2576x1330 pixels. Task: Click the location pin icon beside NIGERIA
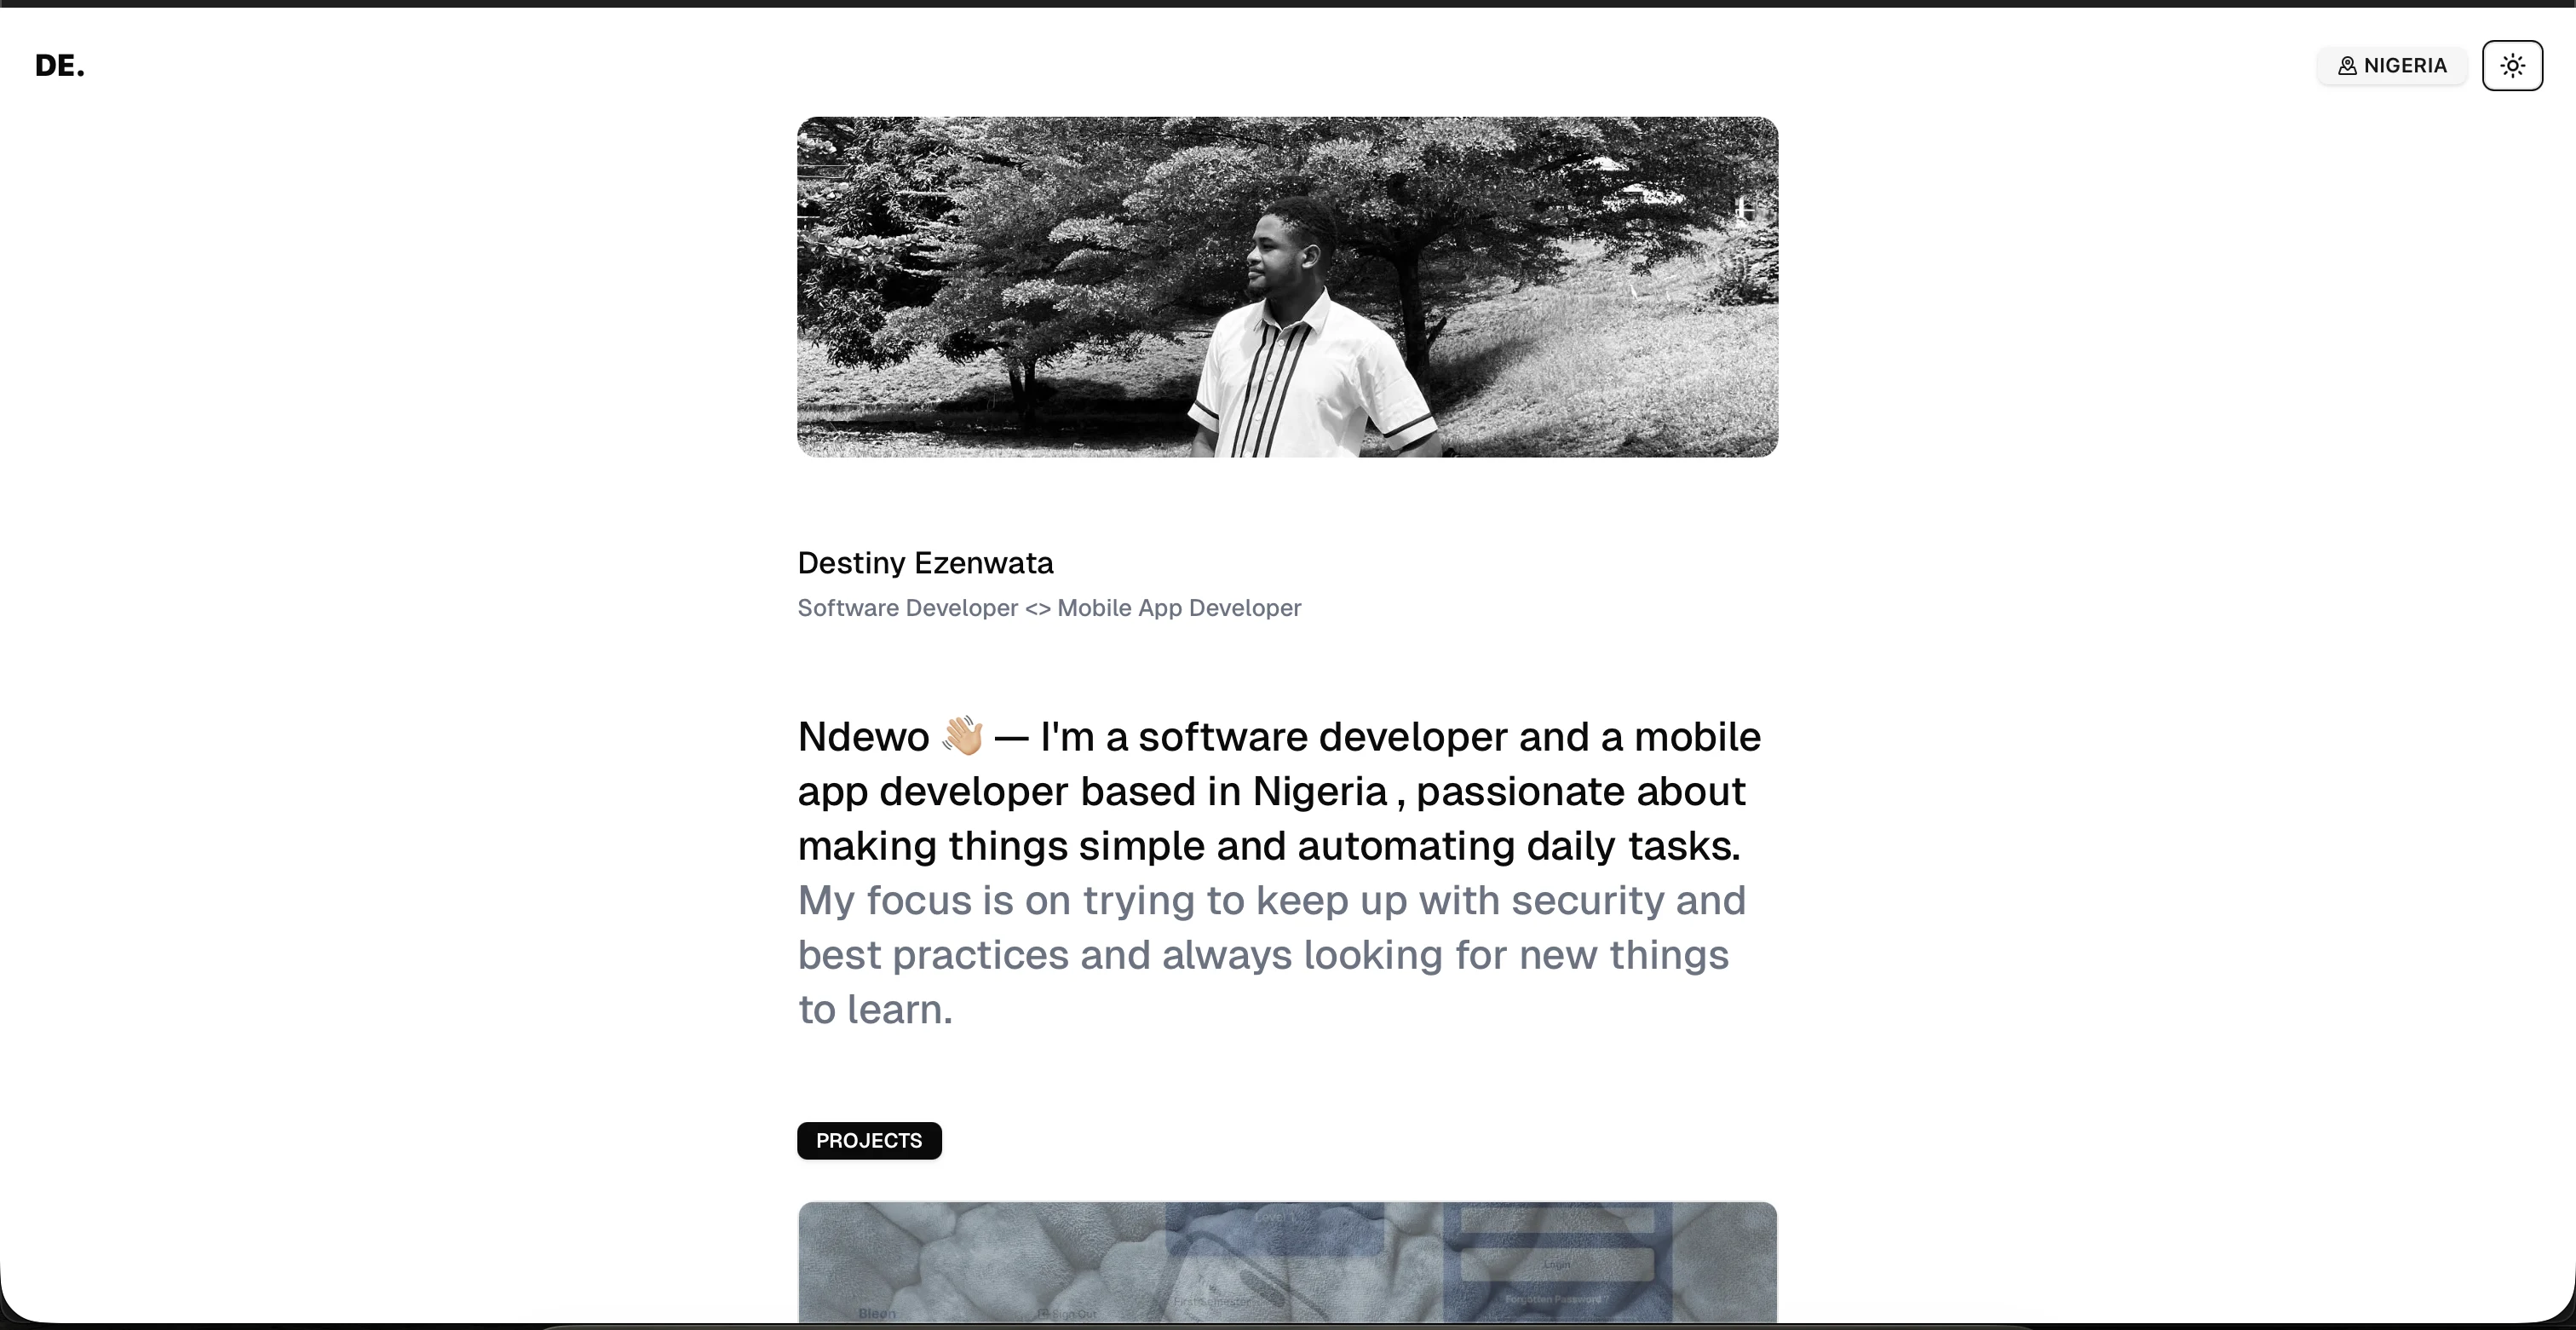coord(2346,66)
